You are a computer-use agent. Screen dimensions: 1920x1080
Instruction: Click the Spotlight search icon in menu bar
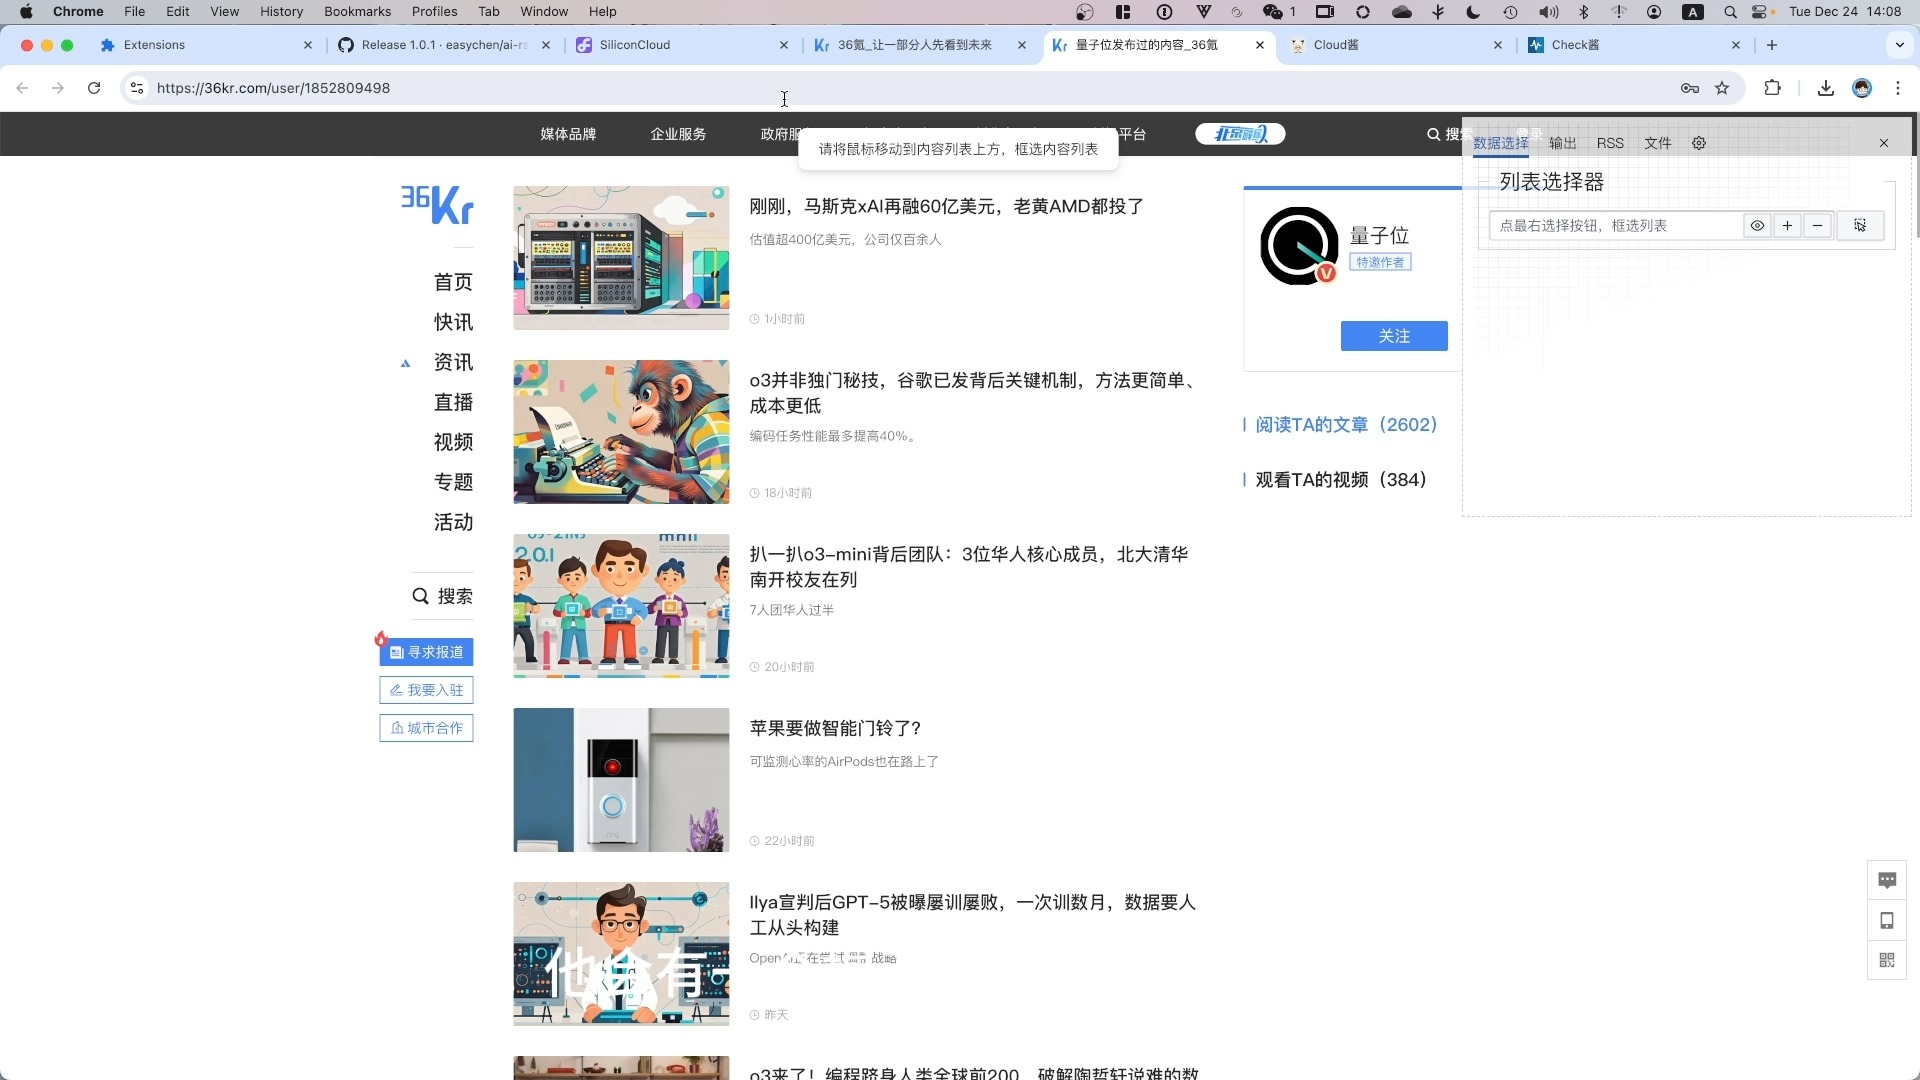(x=1730, y=12)
